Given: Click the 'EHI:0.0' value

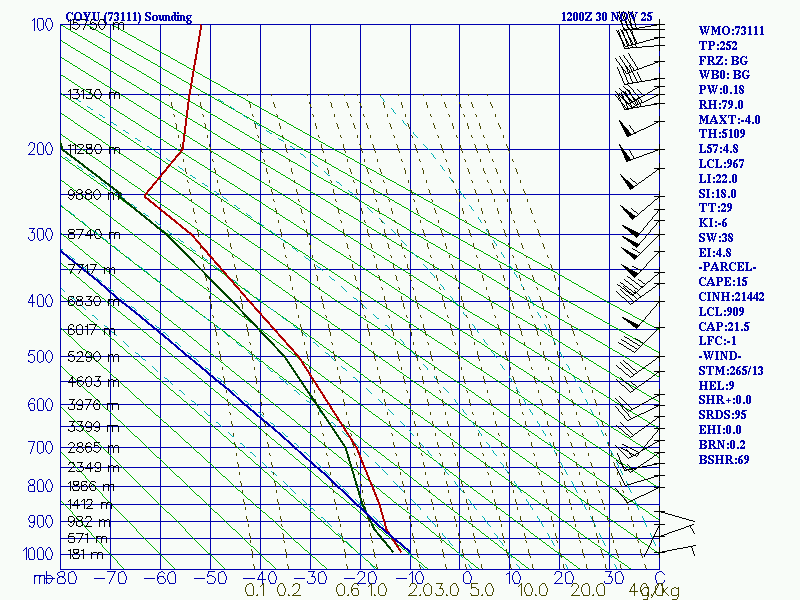Looking at the screenshot, I should 719,430.
